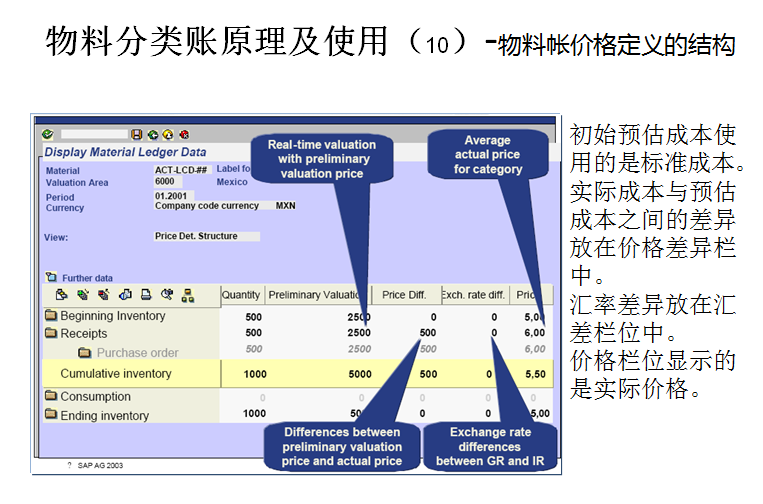Click the Purchase order preliminary valuation 2500
This screenshot has width=763, height=504.
coord(359,349)
